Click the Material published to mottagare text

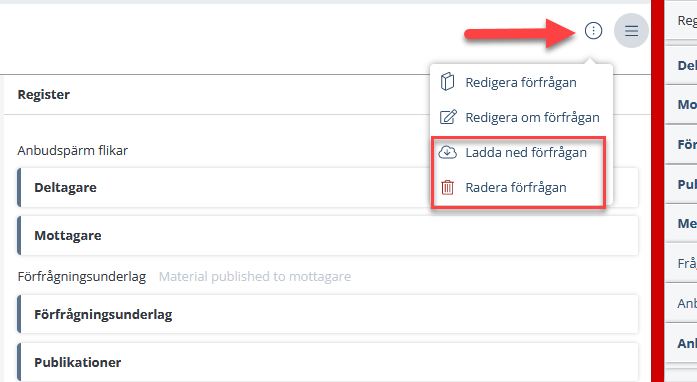click(x=255, y=277)
